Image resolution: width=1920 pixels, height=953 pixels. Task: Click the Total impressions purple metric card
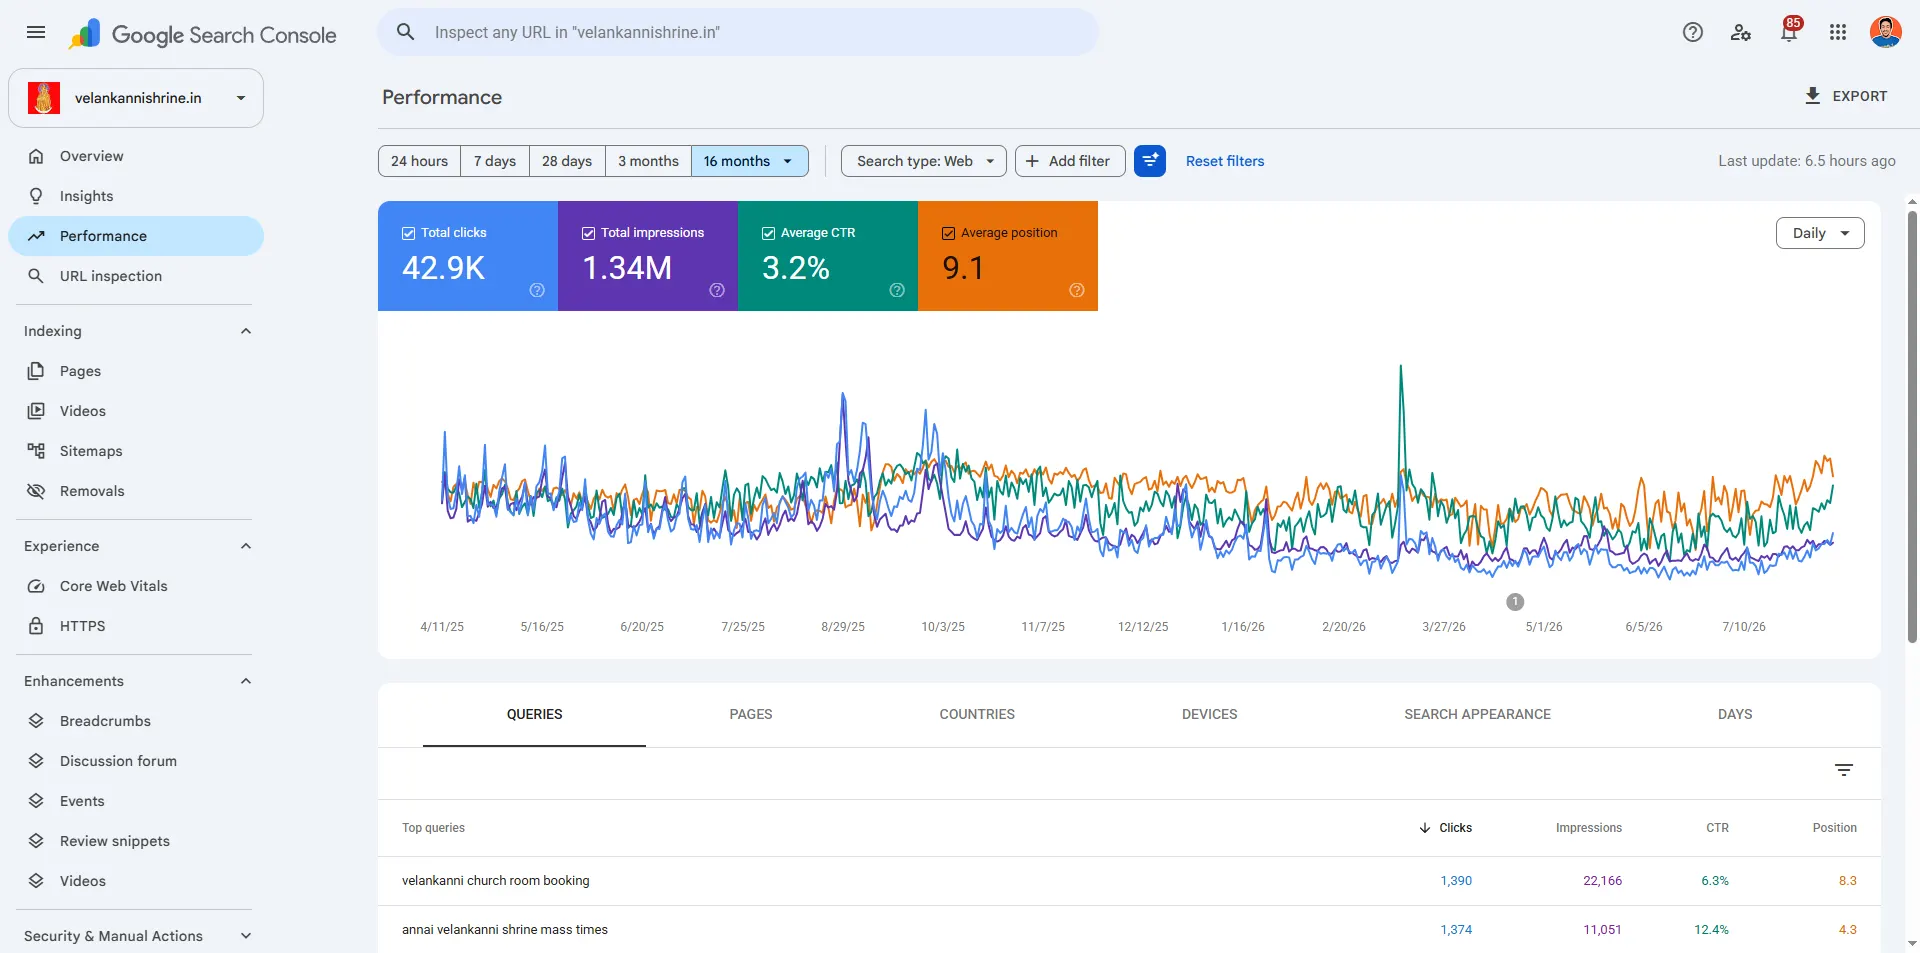pyautogui.click(x=648, y=256)
